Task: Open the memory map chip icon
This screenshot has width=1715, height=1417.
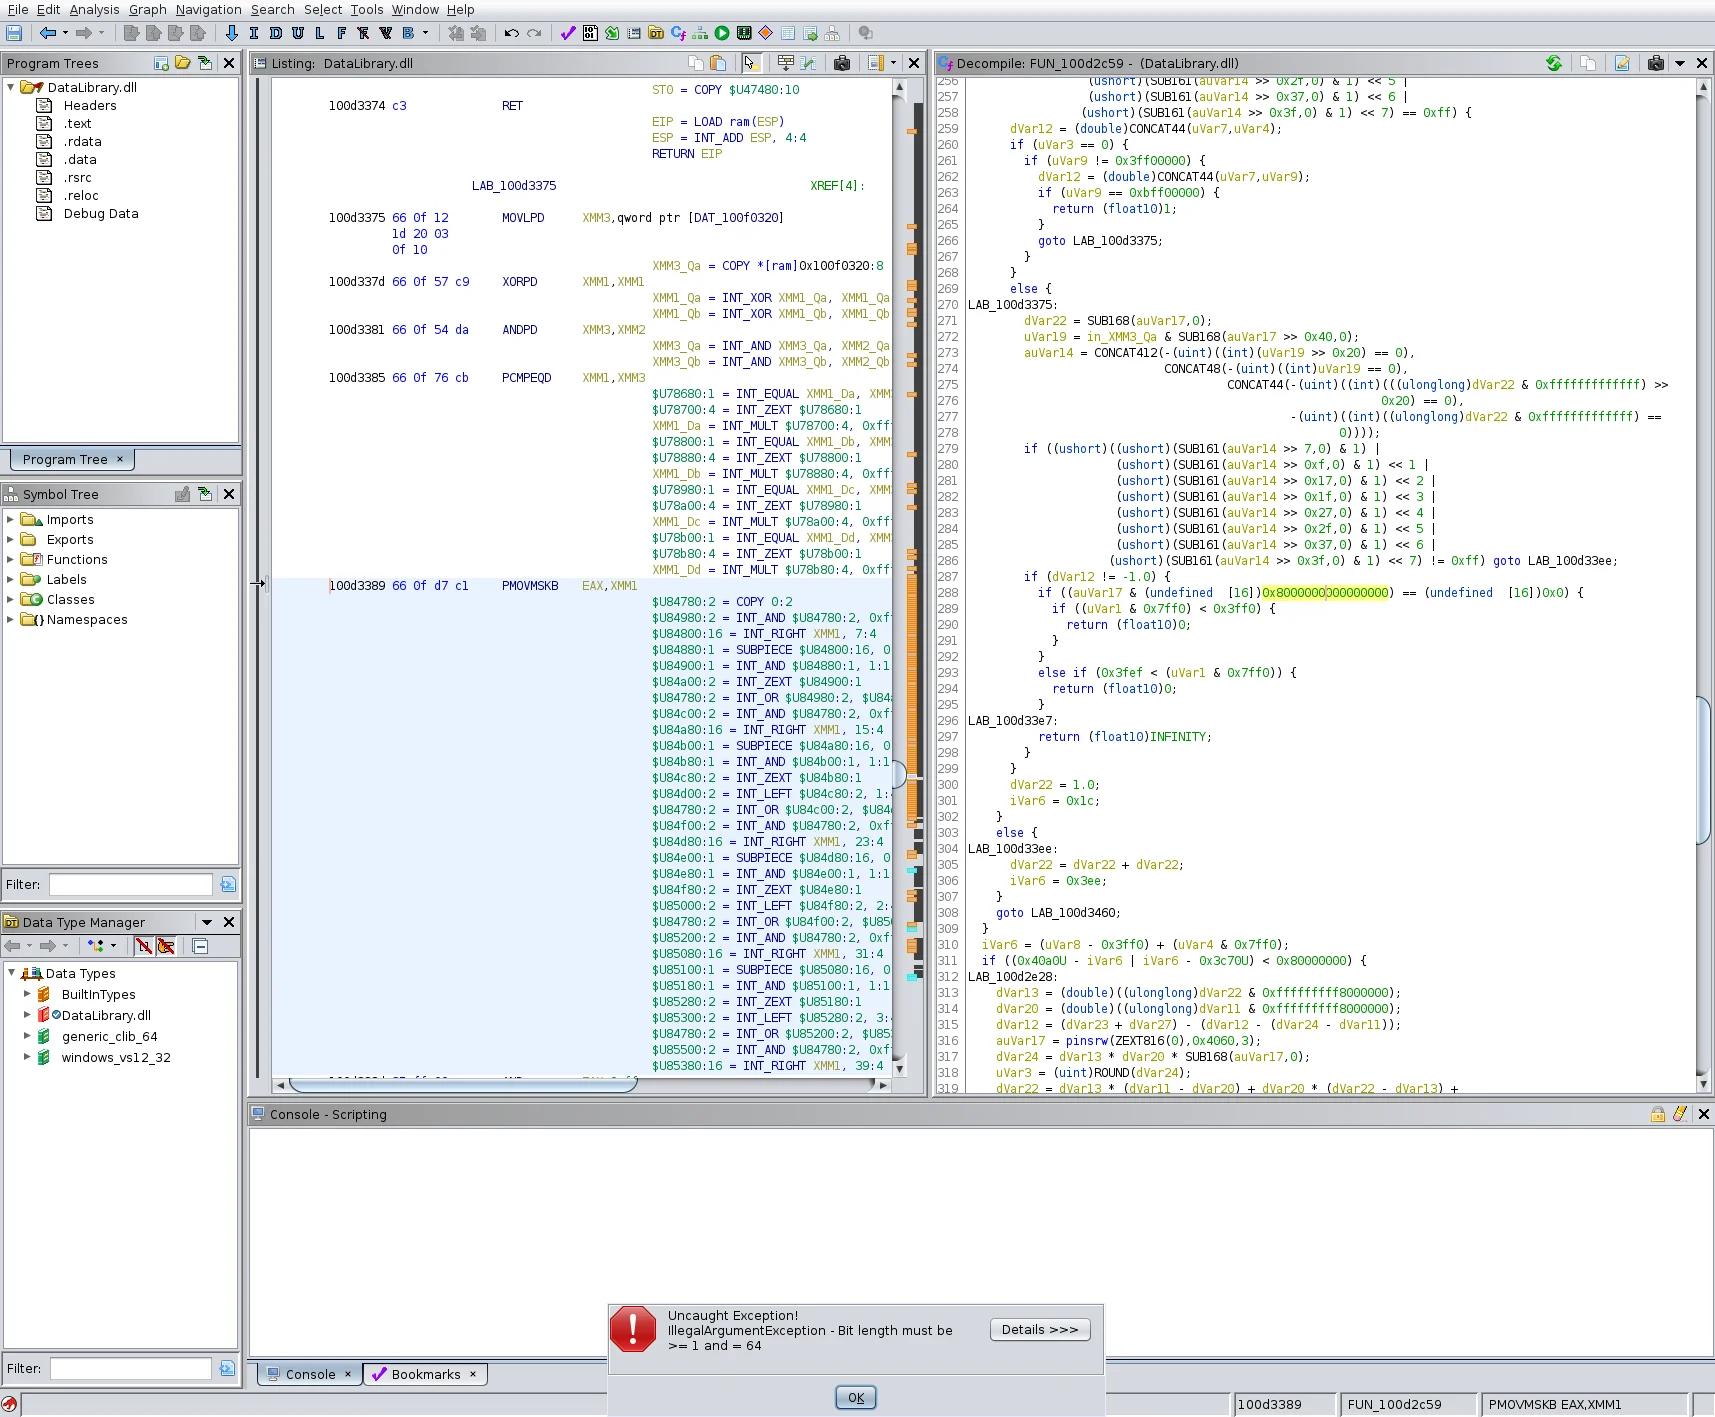Action: pos(744,33)
